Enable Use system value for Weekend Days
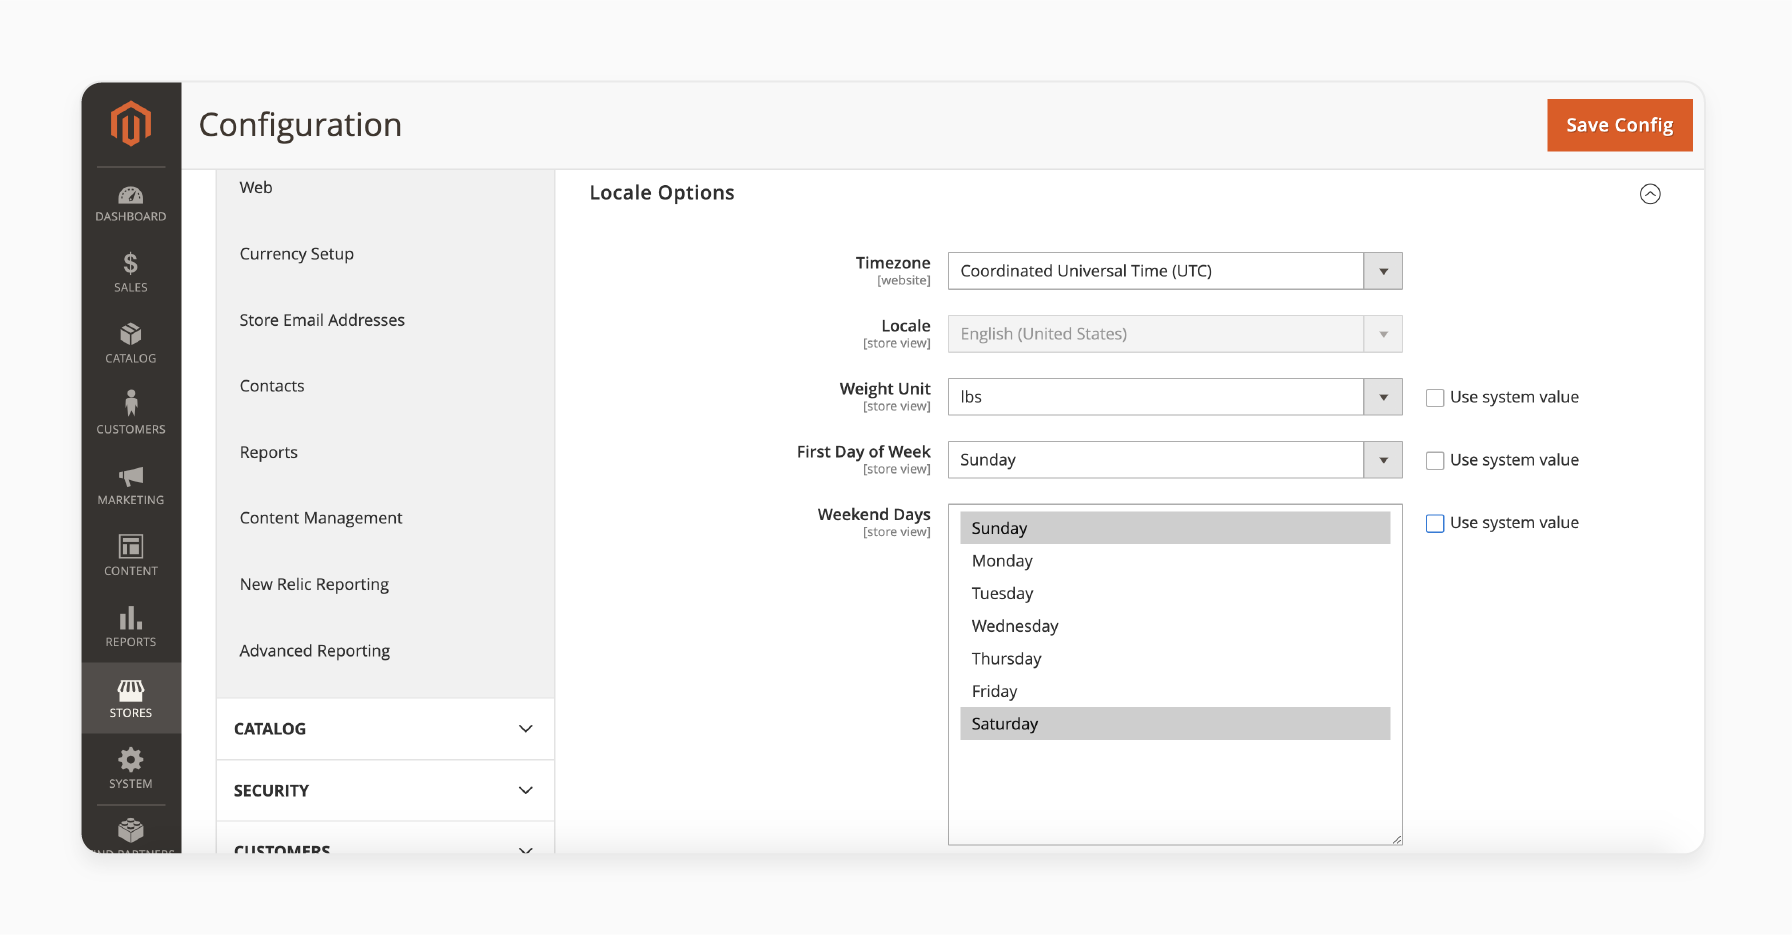This screenshot has height=935, width=1792. 1435,524
